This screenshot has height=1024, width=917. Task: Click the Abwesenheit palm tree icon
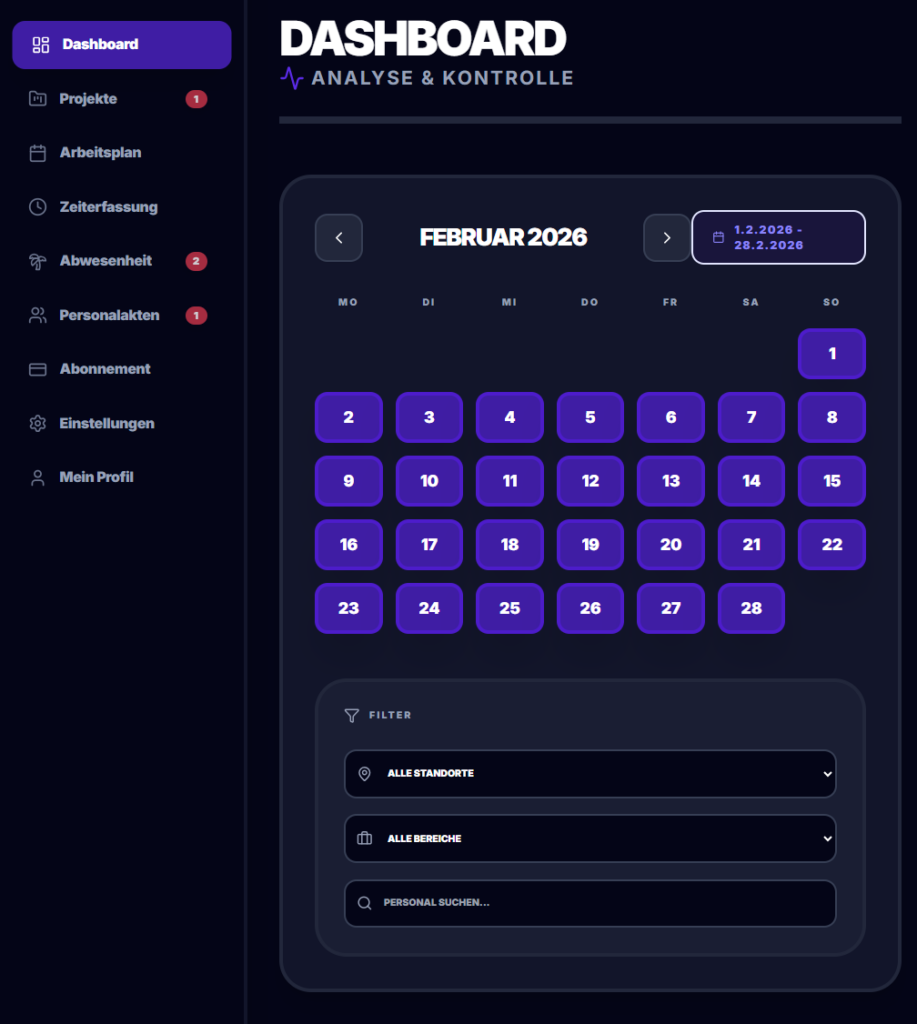click(x=38, y=261)
